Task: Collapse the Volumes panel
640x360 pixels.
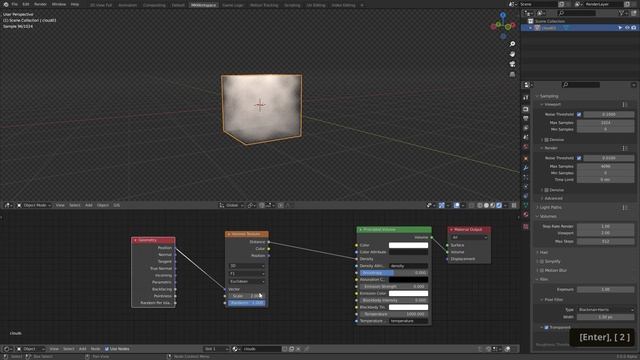Action: [547, 216]
